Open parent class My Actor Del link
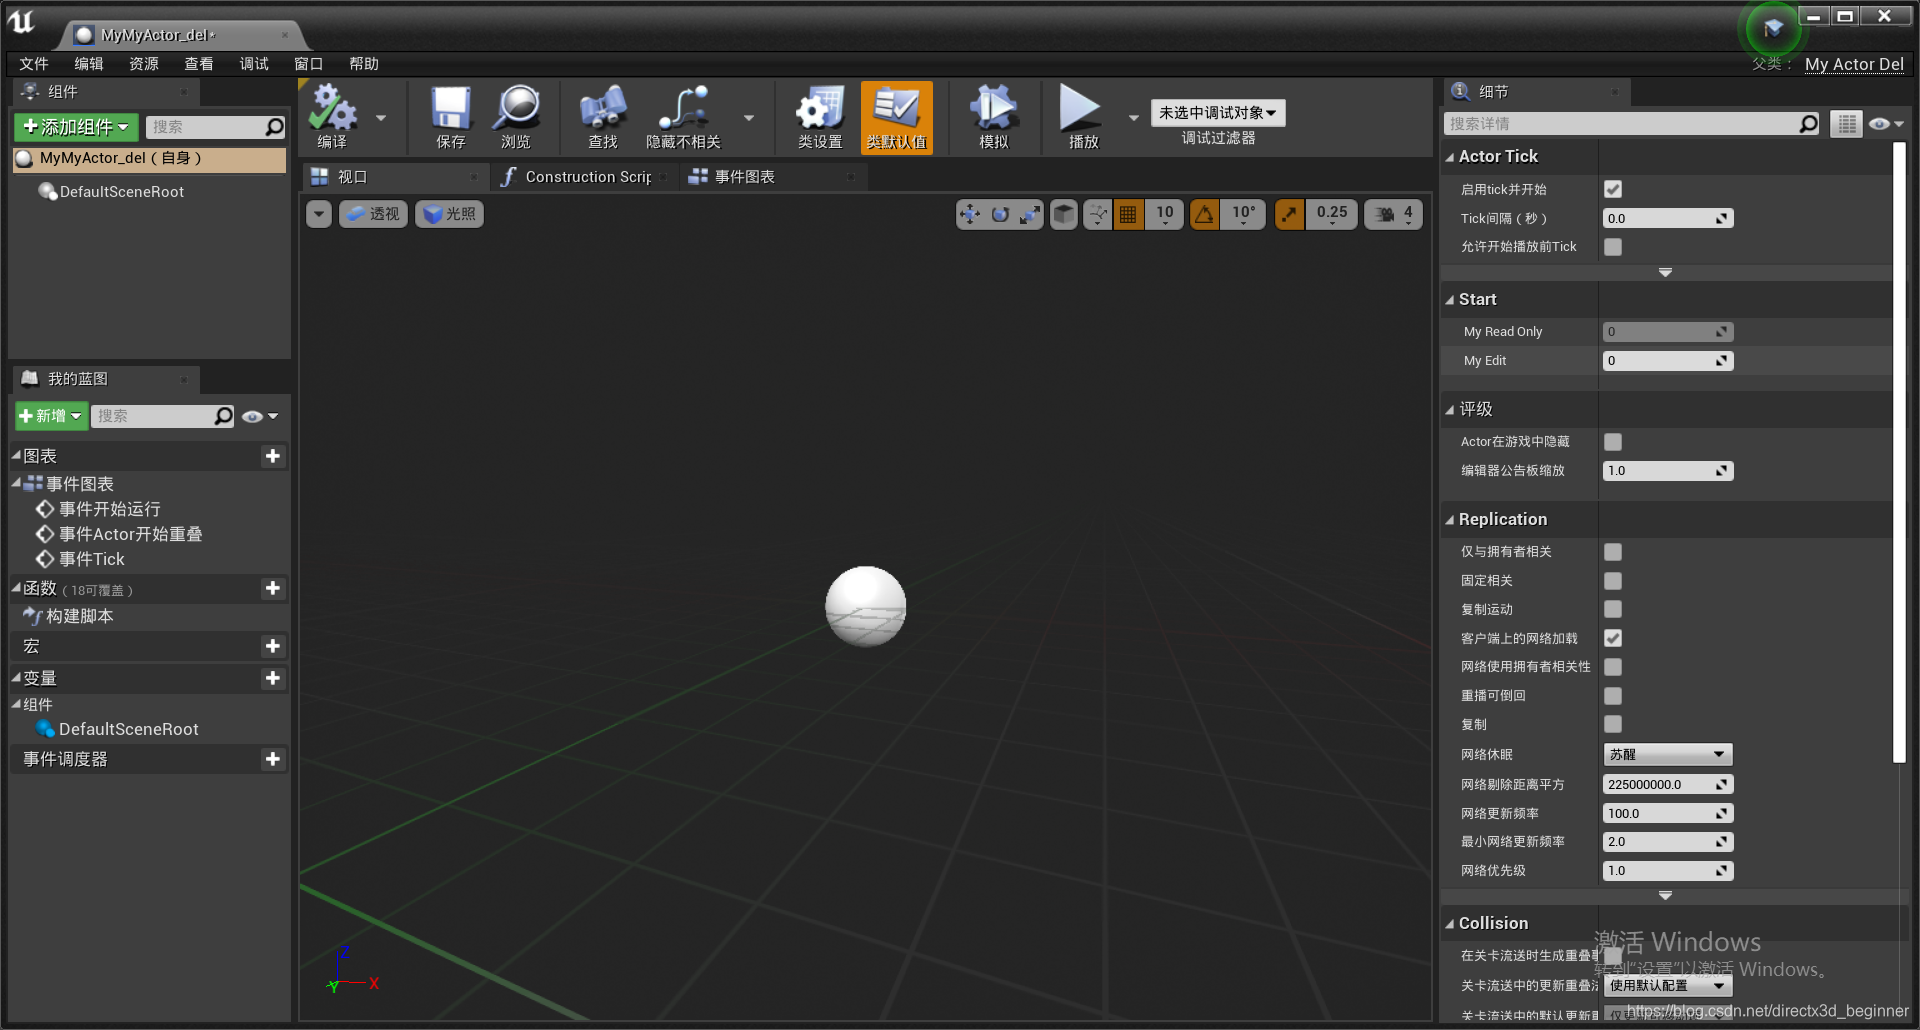Viewport: 1920px width, 1030px height. tap(1854, 64)
